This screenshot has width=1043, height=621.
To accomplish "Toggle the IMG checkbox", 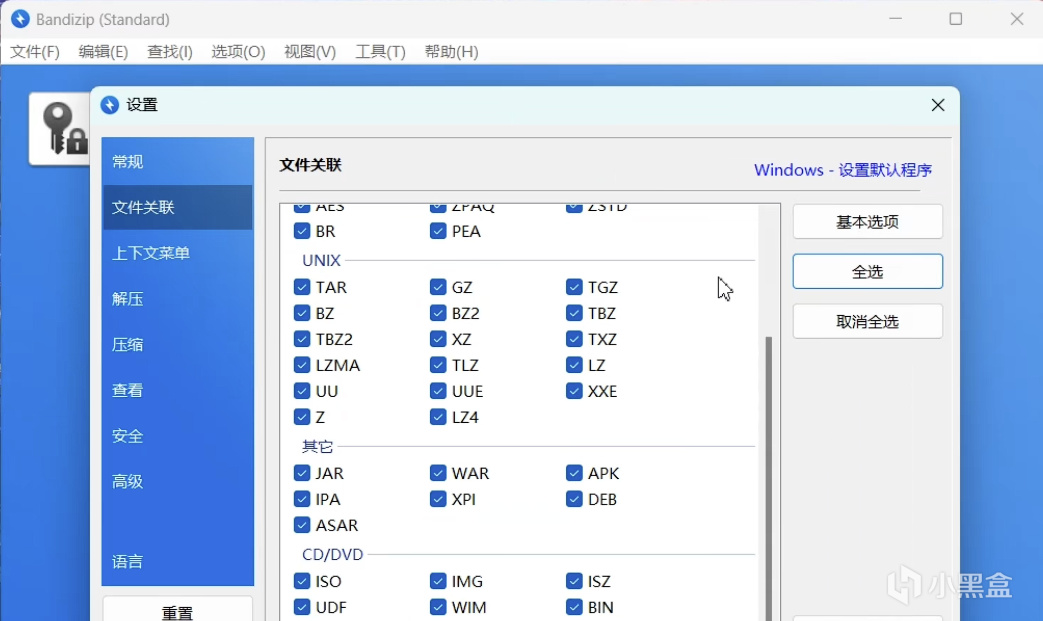I will pos(438,581).
